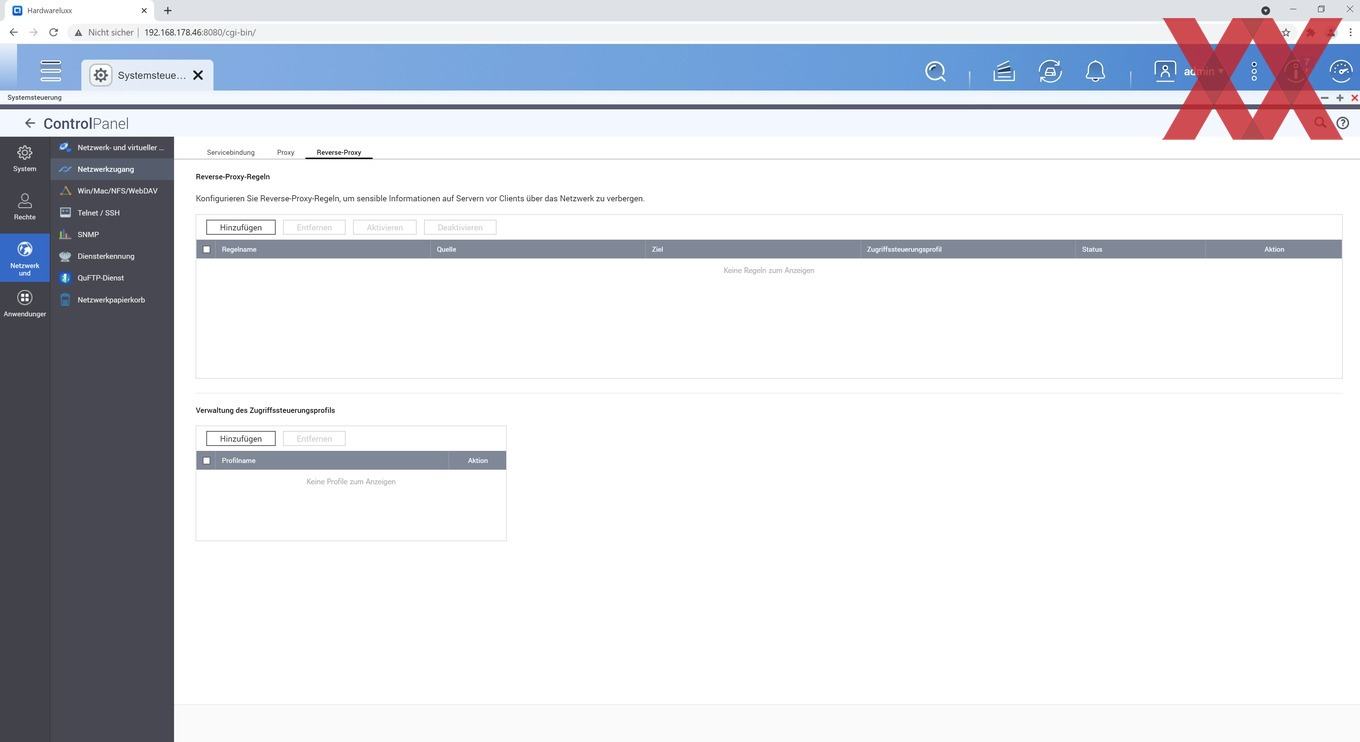Viewport: 1360px width, 742px height.
Task: Open Win/Mac/NFS/WebDAV entry
Action: [112, 191]
